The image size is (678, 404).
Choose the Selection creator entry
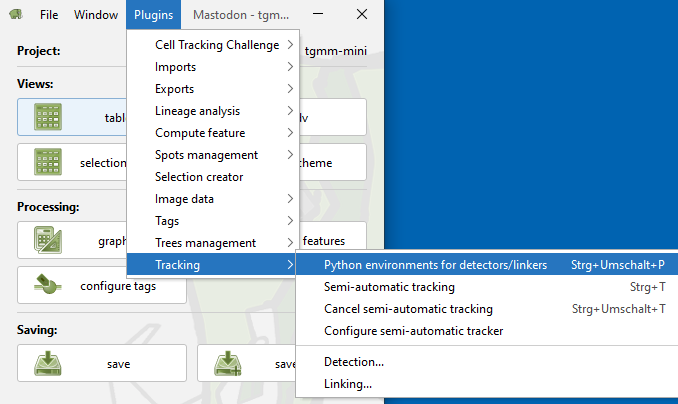(x=213, y=177)
